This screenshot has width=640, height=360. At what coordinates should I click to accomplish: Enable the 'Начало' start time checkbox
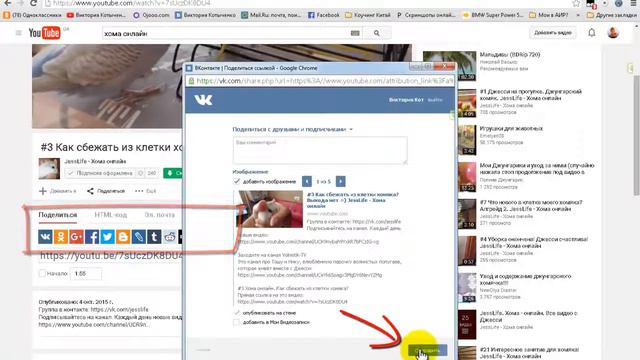[x=42, y=273]
